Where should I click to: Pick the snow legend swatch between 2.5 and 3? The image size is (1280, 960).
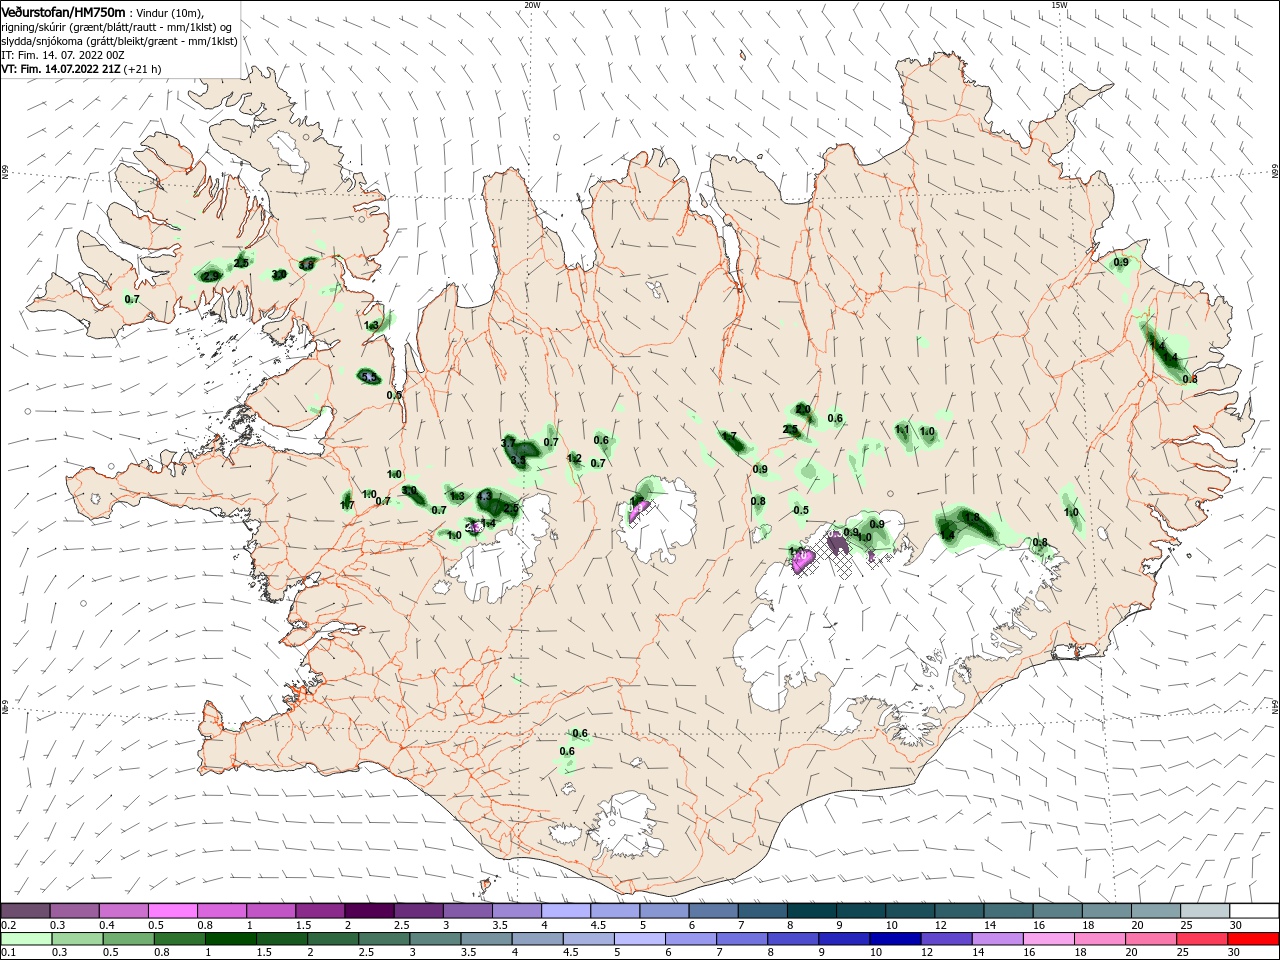[418, 911]
